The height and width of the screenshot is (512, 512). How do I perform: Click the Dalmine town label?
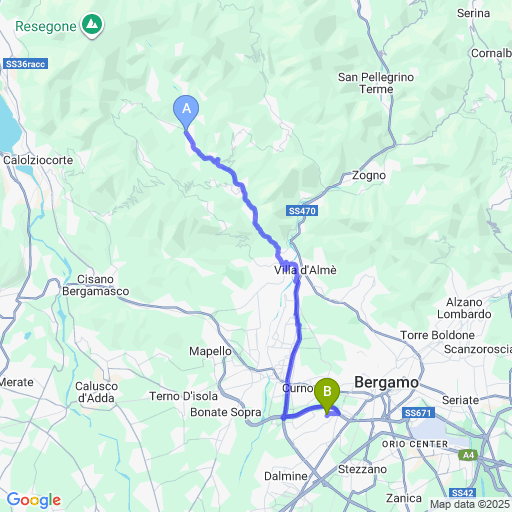click(286, 476)
